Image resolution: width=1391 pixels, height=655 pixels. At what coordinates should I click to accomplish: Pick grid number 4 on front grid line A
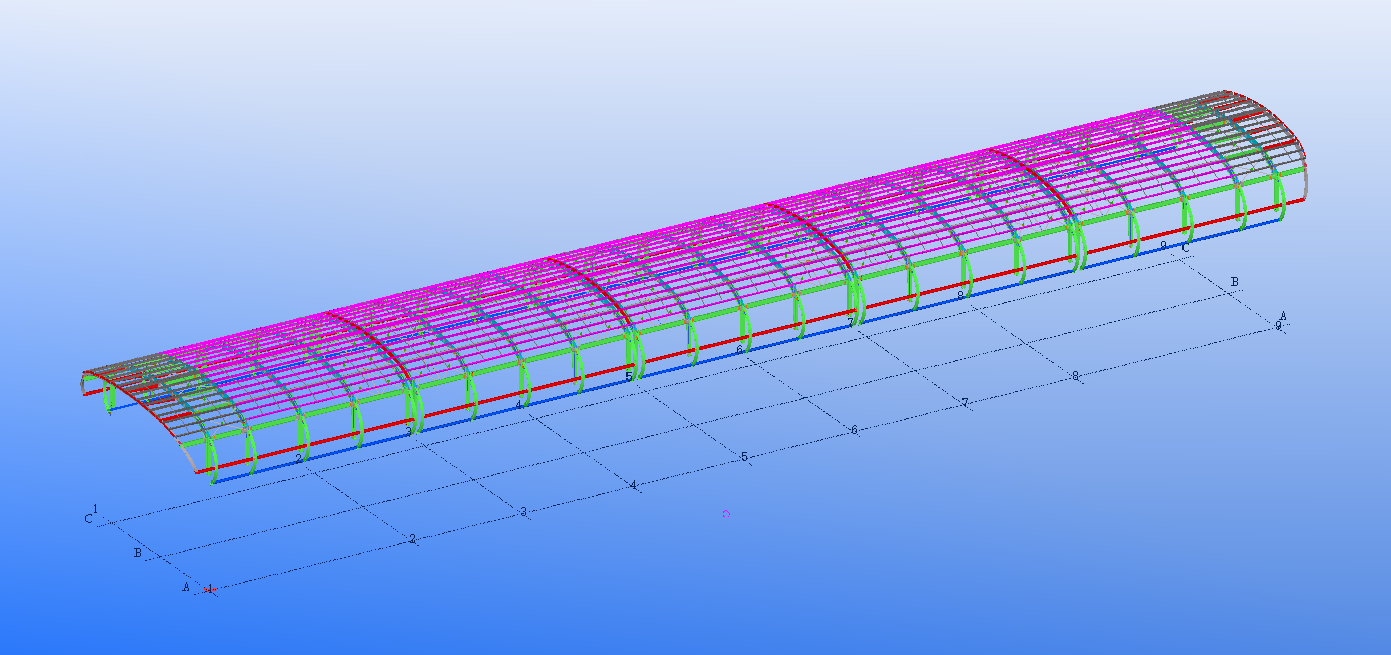click(633, 485)
